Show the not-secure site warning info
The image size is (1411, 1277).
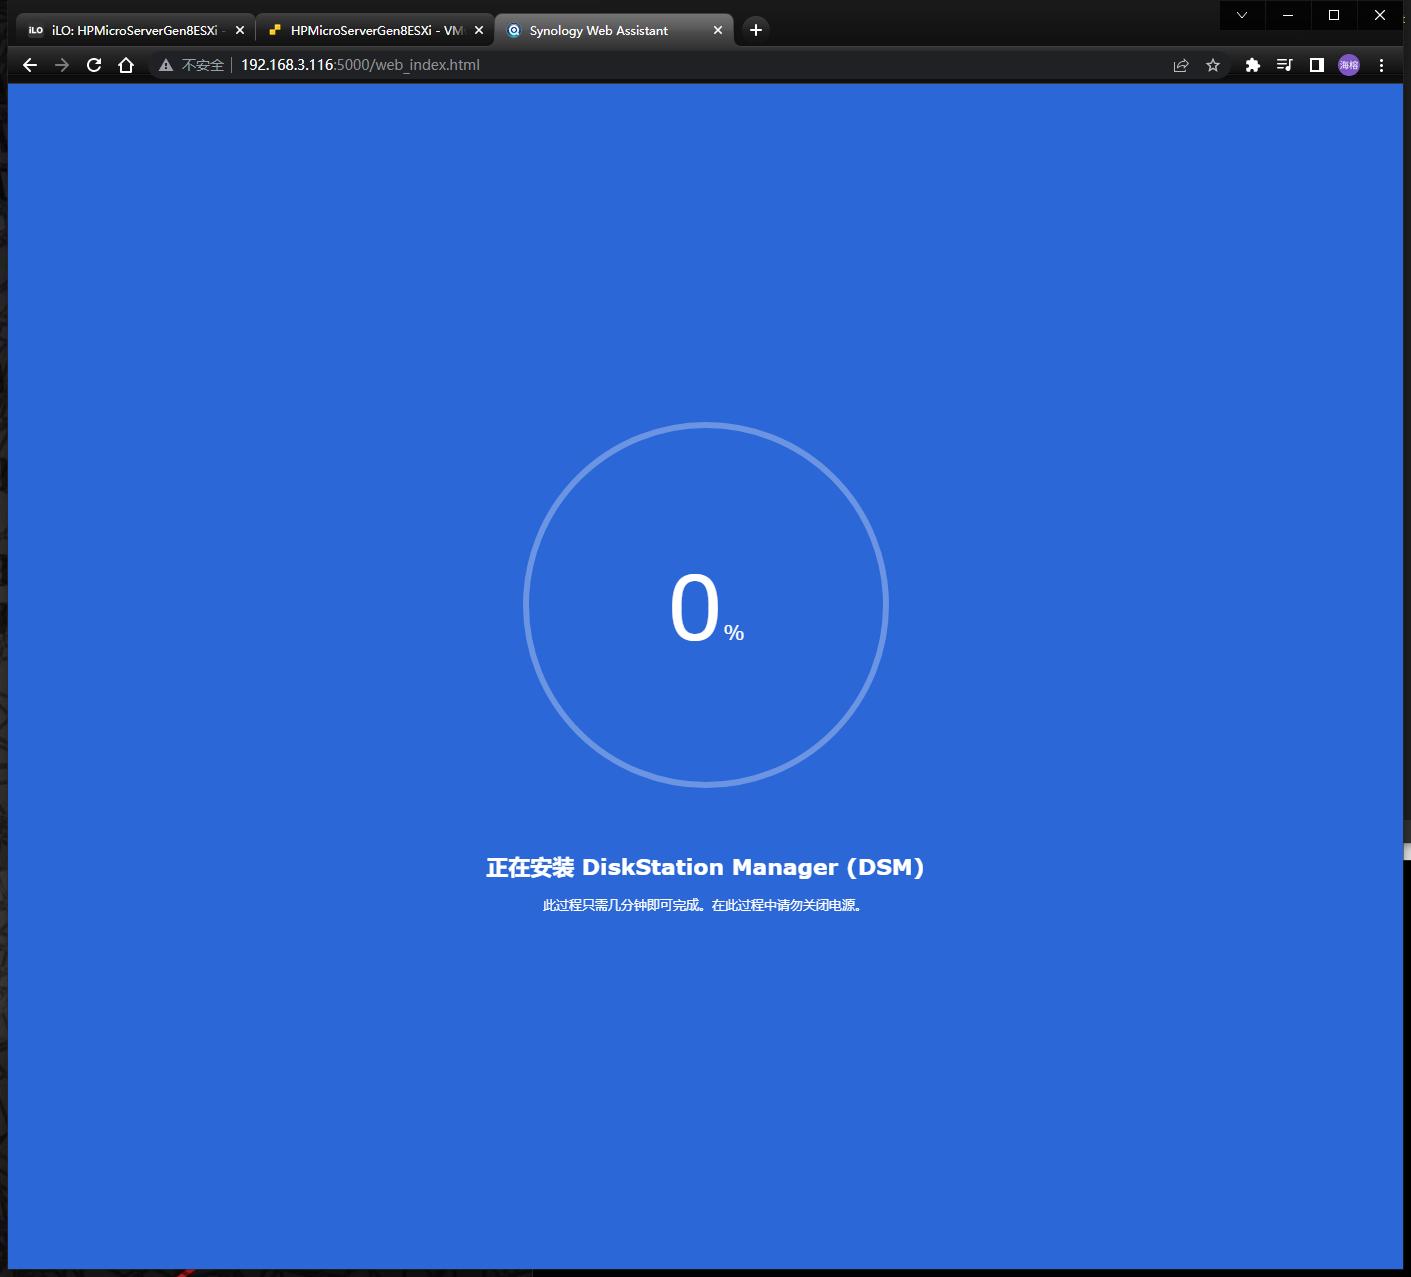pyautogui.click(x=166, y=65)
